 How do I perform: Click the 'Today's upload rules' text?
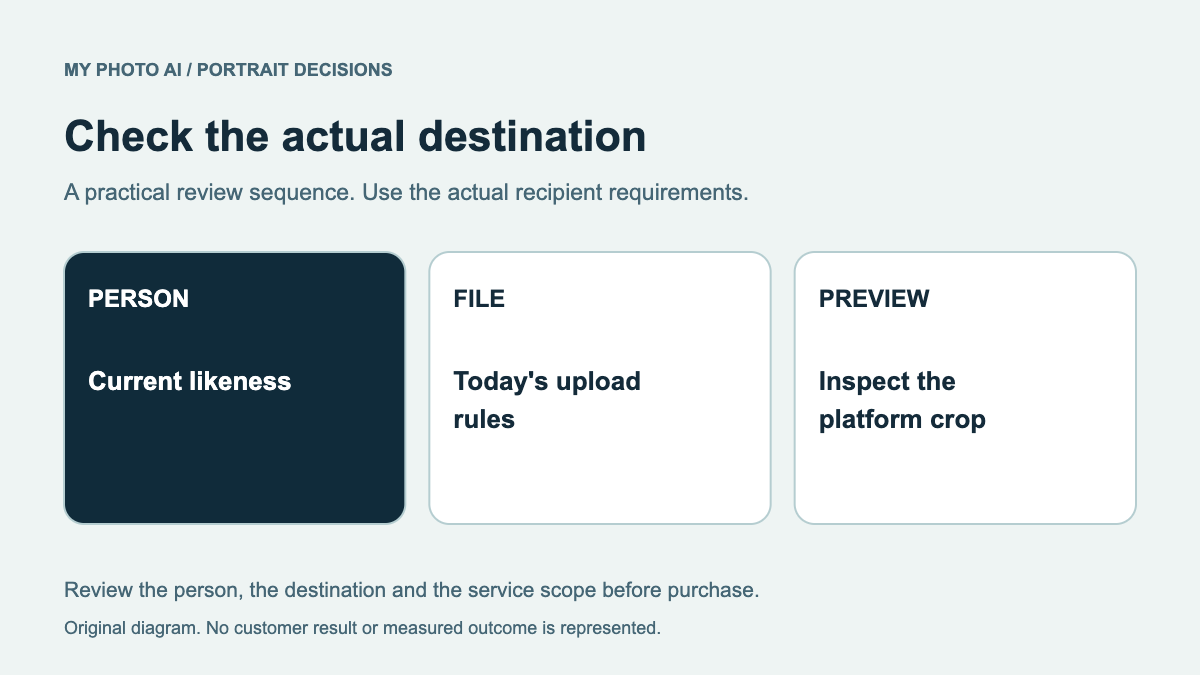tap(547, 400)
